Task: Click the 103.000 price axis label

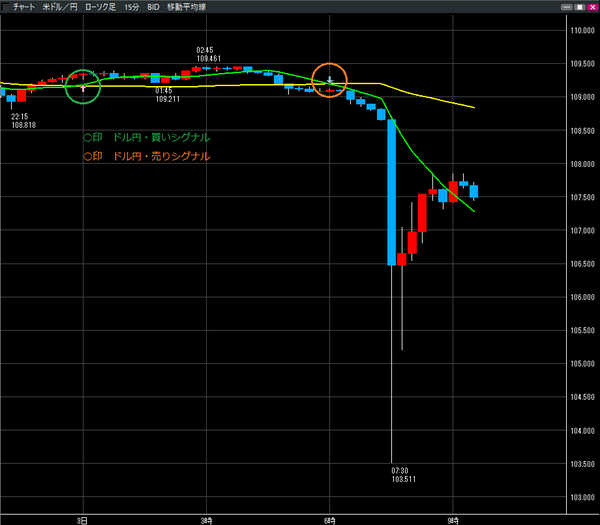Action: [582, 497]
